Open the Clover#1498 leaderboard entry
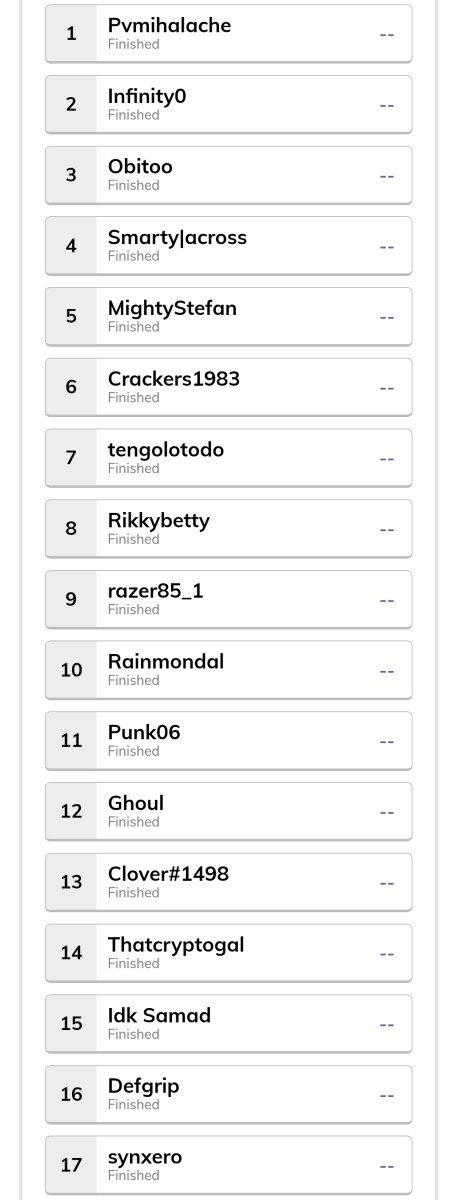The width and height of the screenshot is (454, 1200). click(228, 882)
